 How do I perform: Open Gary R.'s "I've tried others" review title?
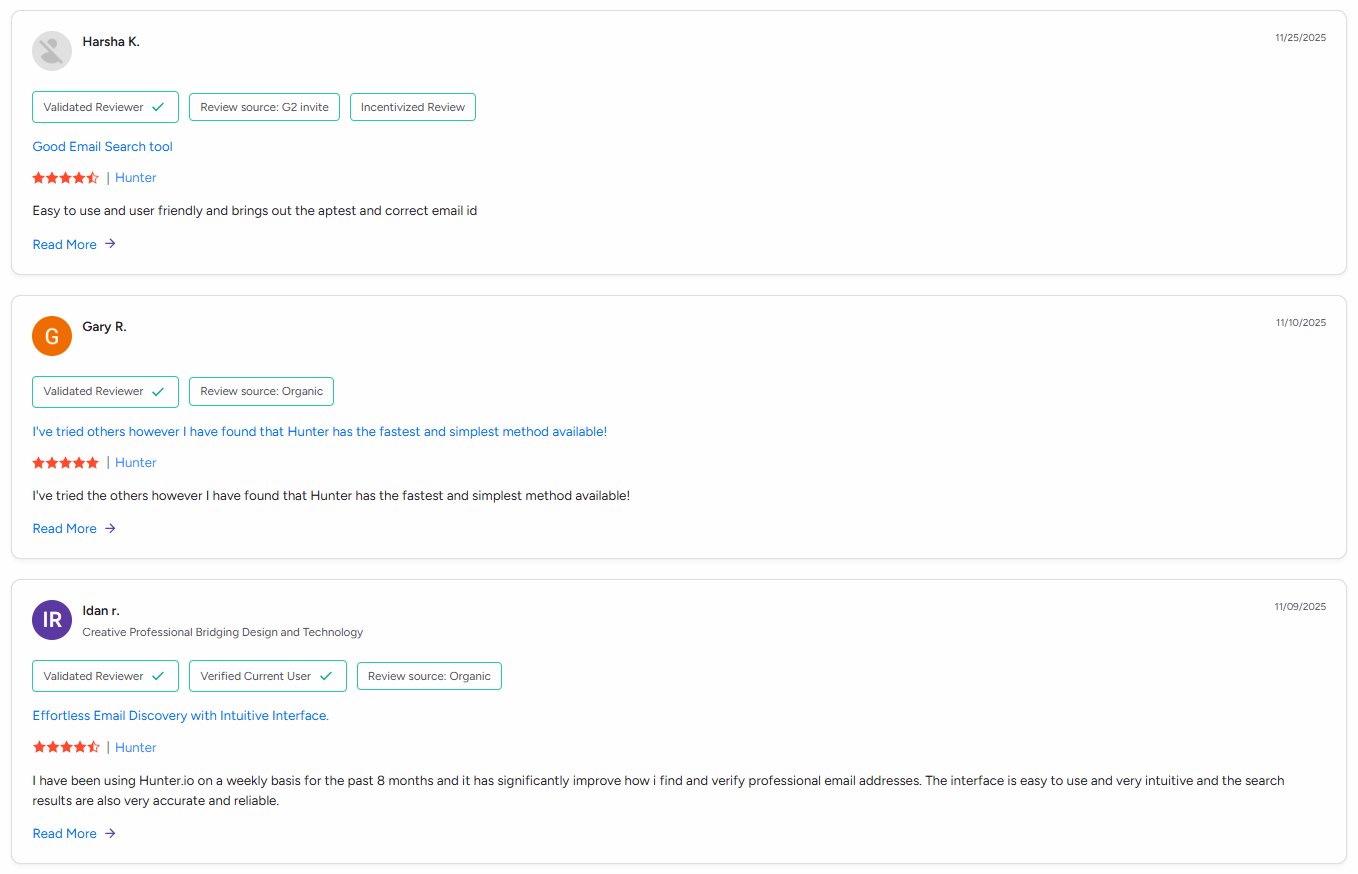coord(319,432)
